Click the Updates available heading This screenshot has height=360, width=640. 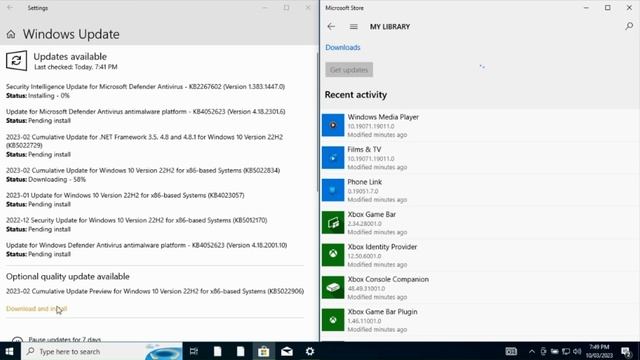(70, 57)
